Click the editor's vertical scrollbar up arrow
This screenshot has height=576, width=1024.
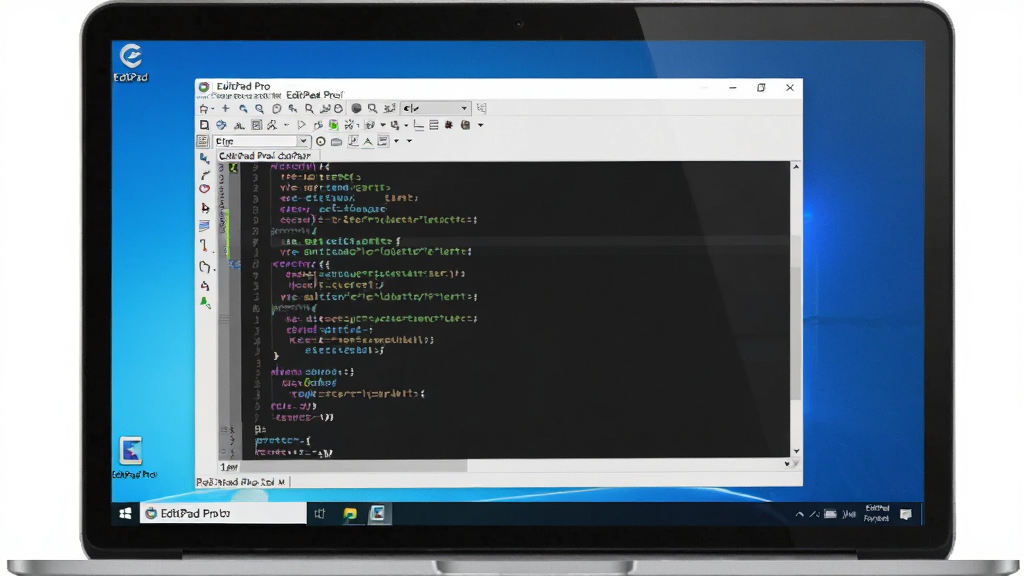click(796, 167)
